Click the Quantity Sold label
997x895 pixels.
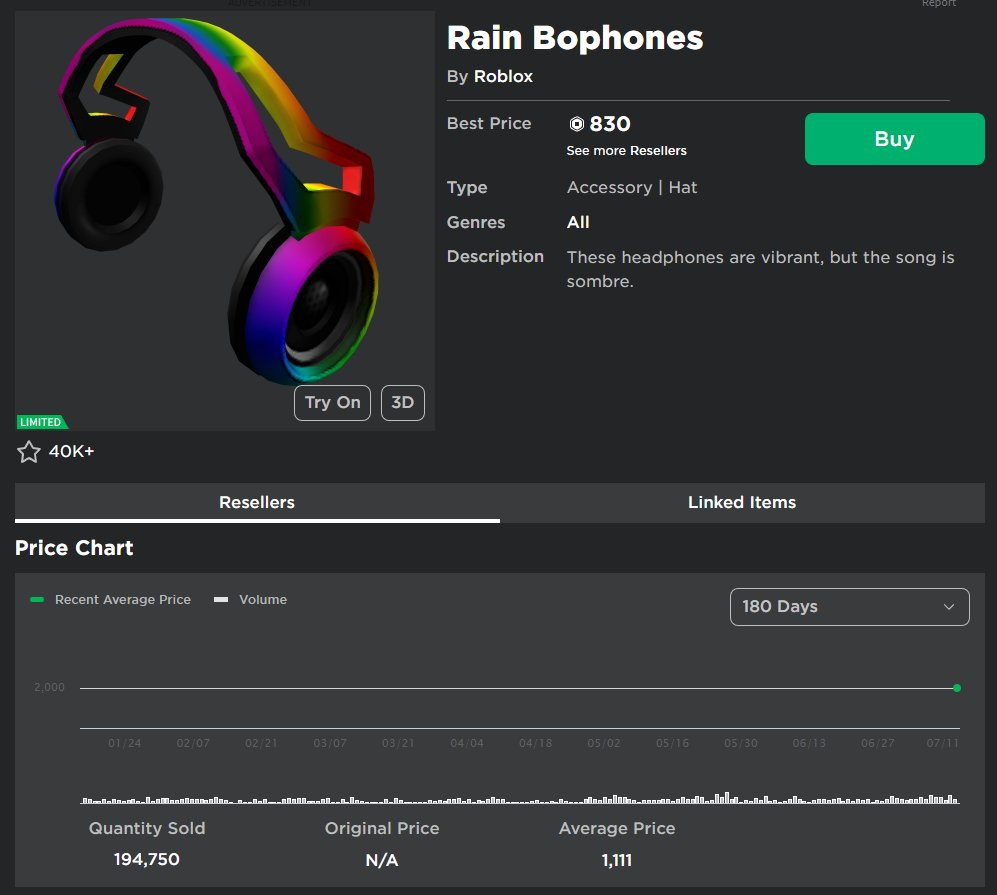[147, 828]
